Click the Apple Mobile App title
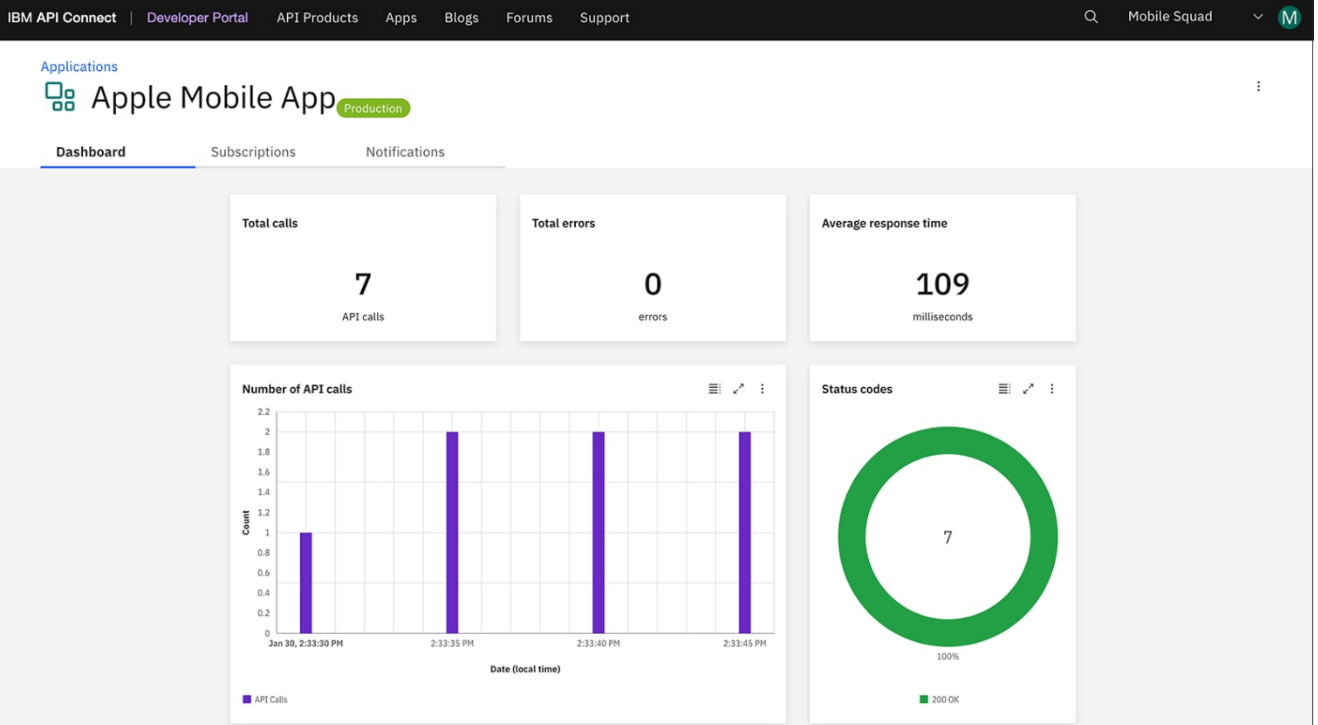 point(213,97)
